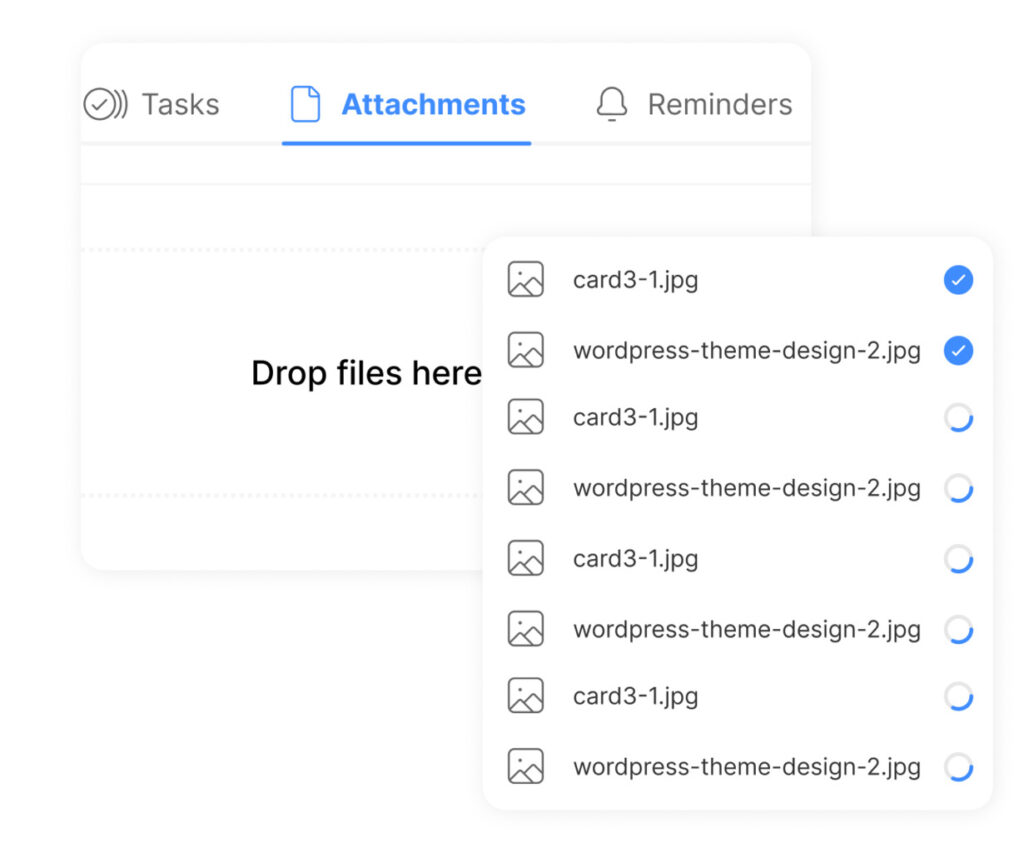Click the loading spinner on last card3-1.jpg
Viewport: 1024px width, 853px height.
coord(958,696)
